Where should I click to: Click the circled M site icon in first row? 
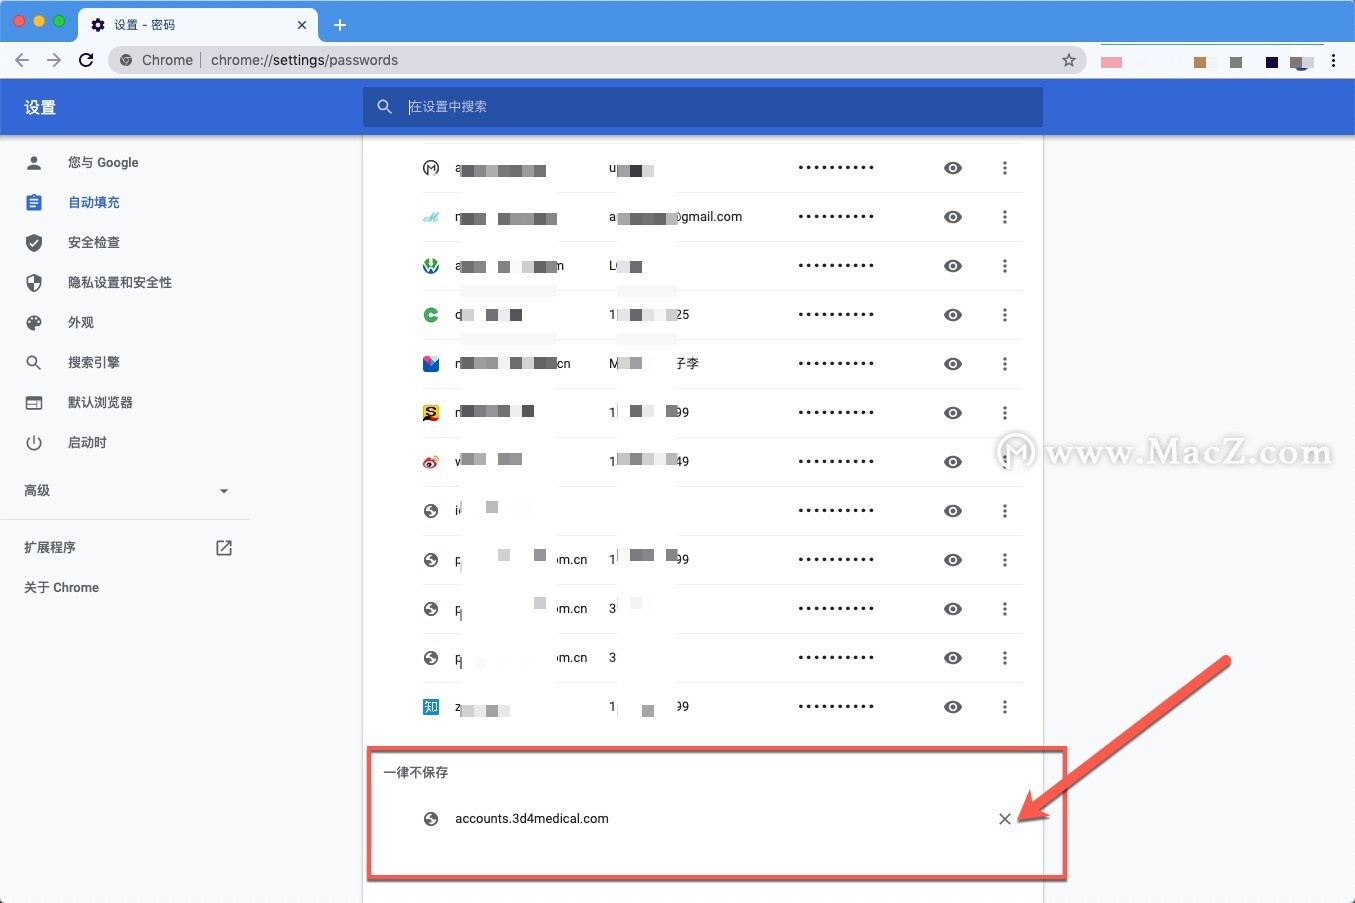pos(431,168)
